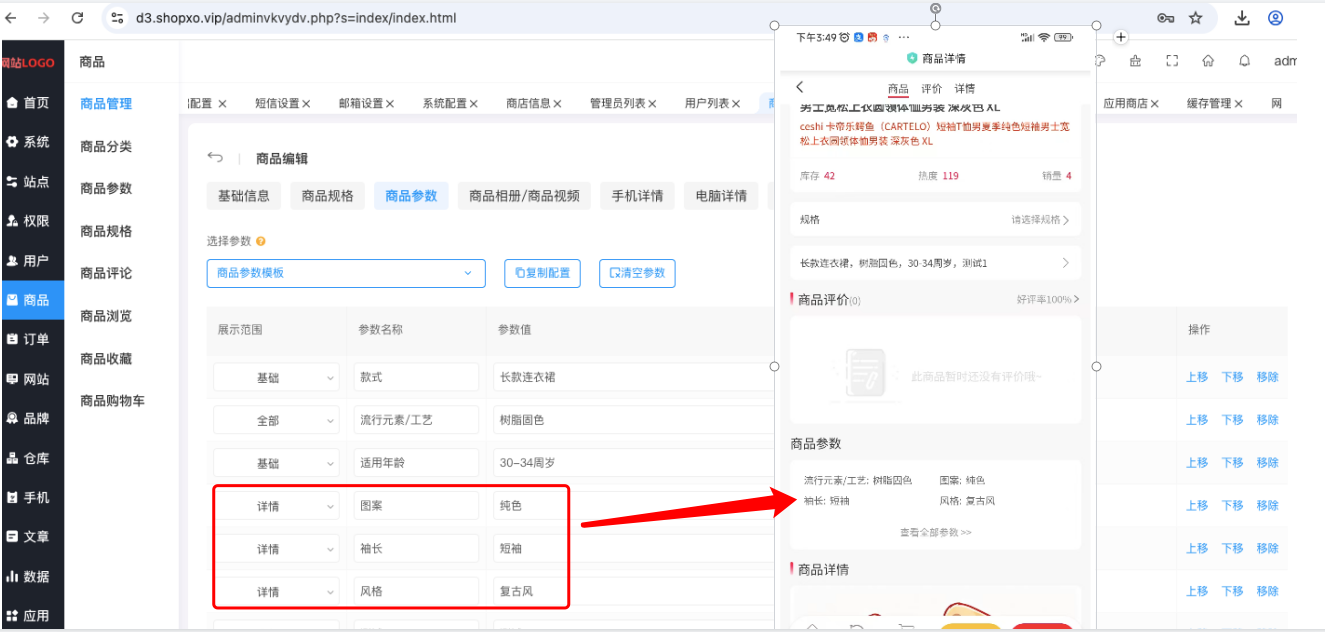Click the 复制配置 button
This screenshot has width=1325, height=632.
point(542,273)
